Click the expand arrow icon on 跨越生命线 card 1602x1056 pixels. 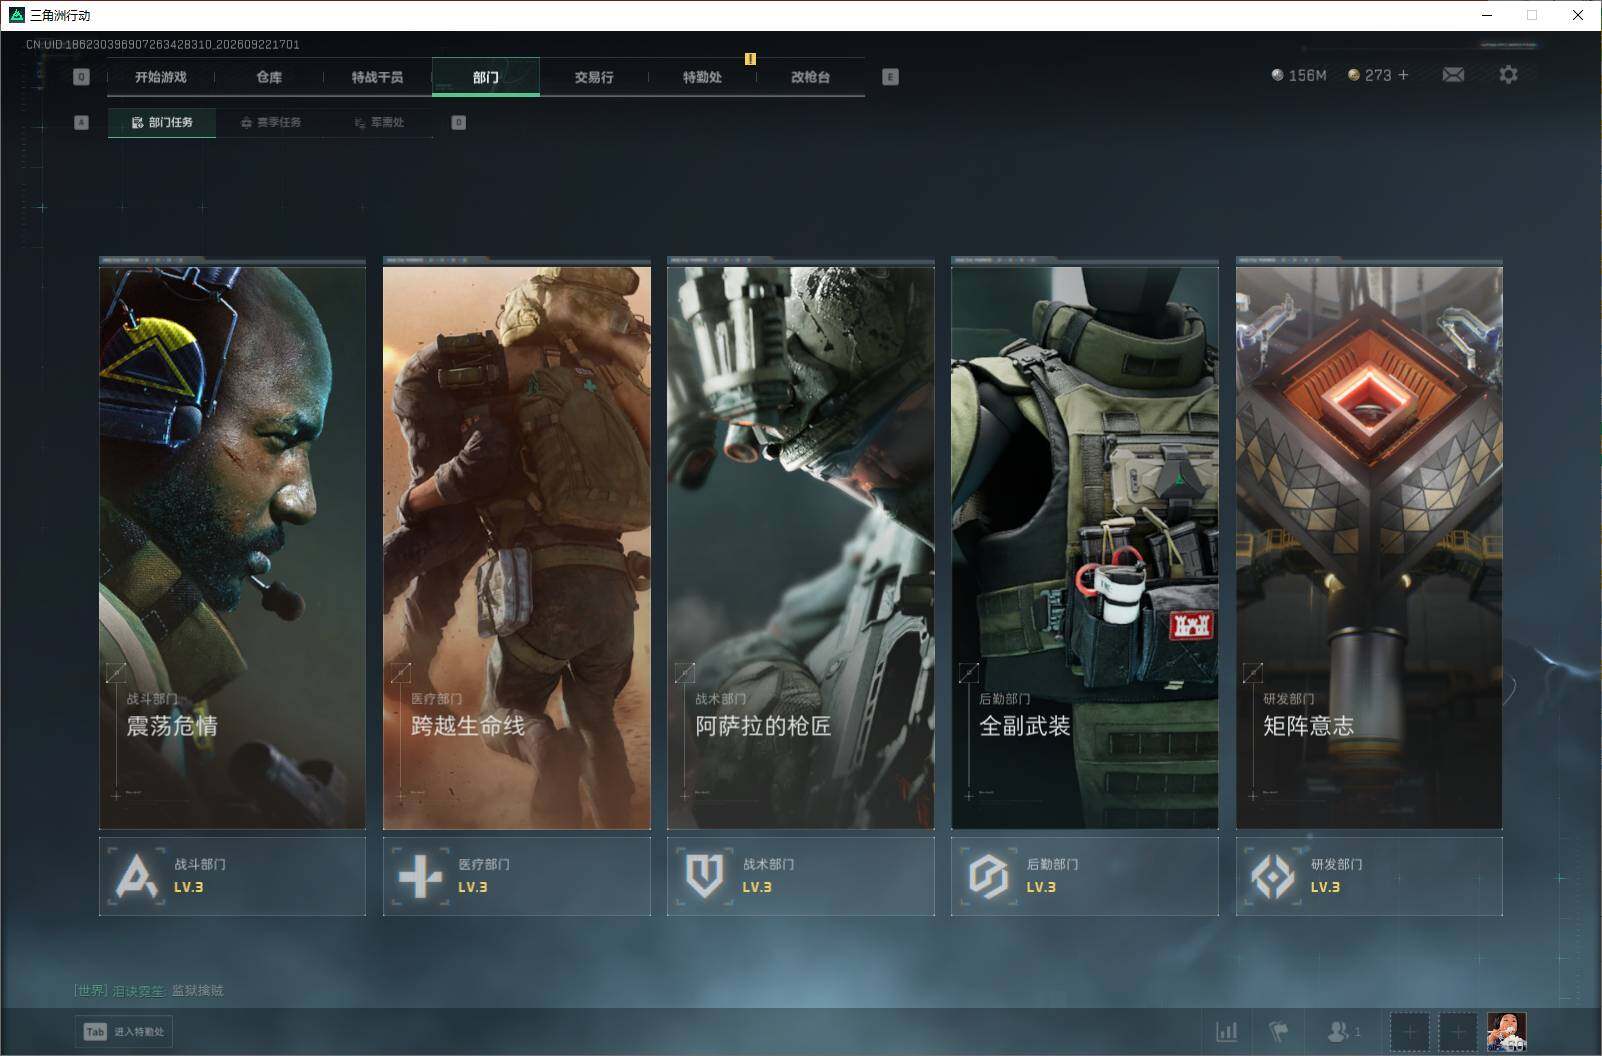400,673
